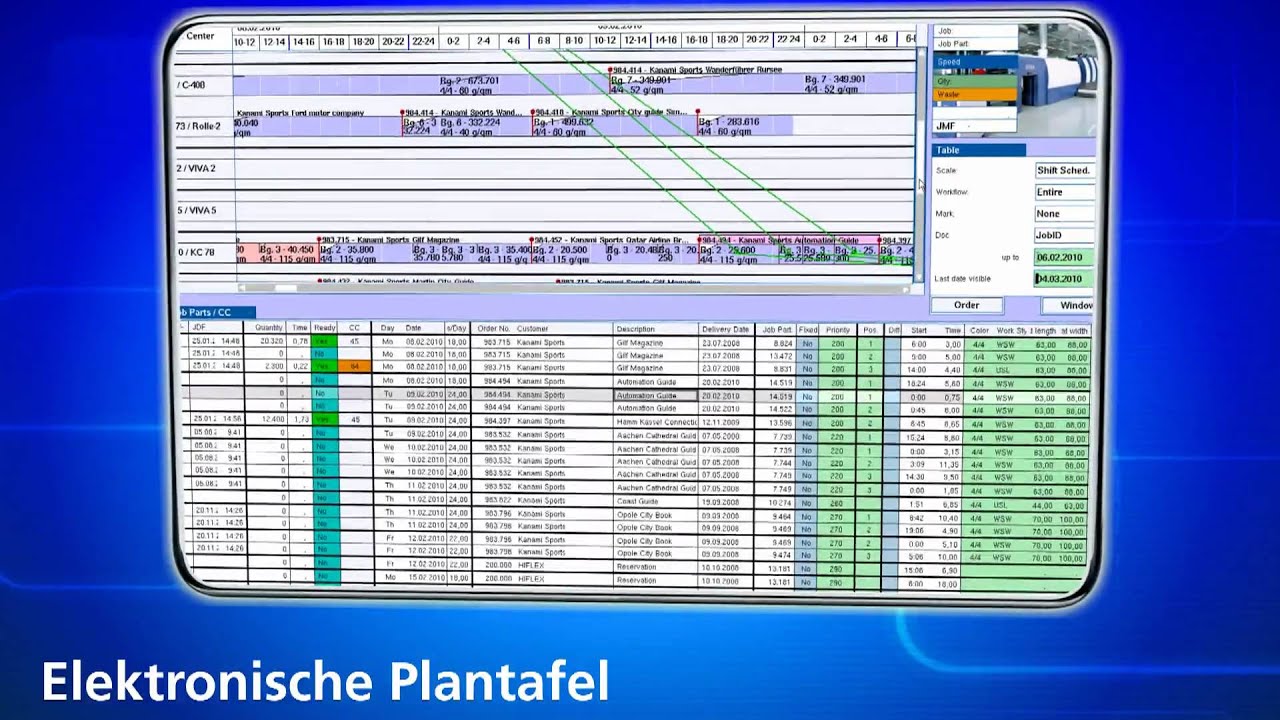Click the orange CC cell showing 64
Image resolution: width=1280 pixels, height=720 pixels.
(354, 367)
